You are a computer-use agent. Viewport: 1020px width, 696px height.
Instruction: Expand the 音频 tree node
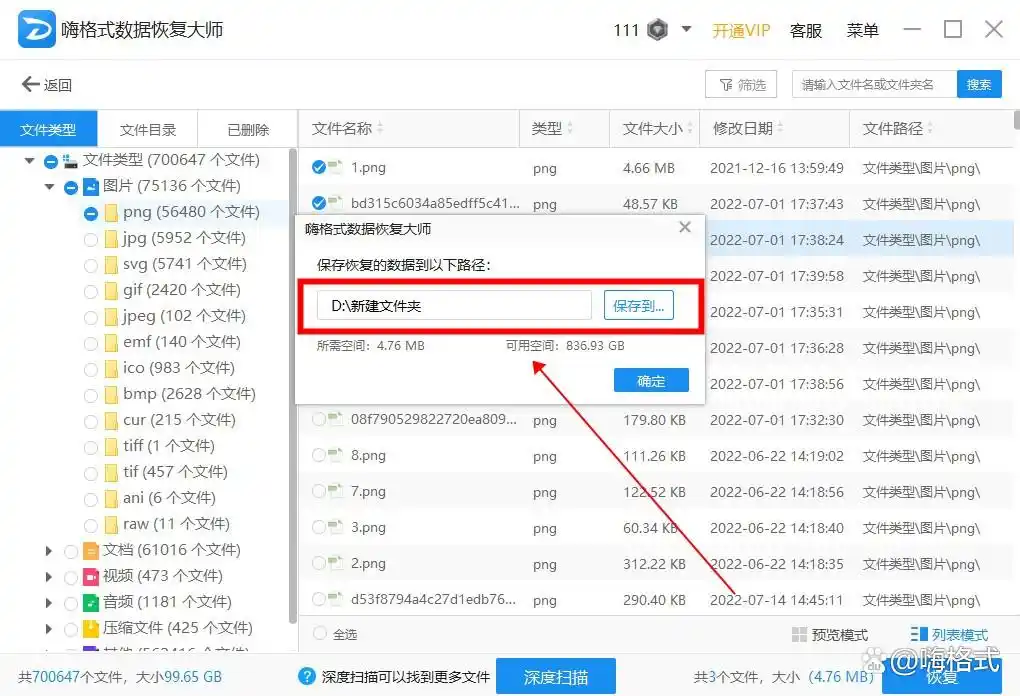49,603
